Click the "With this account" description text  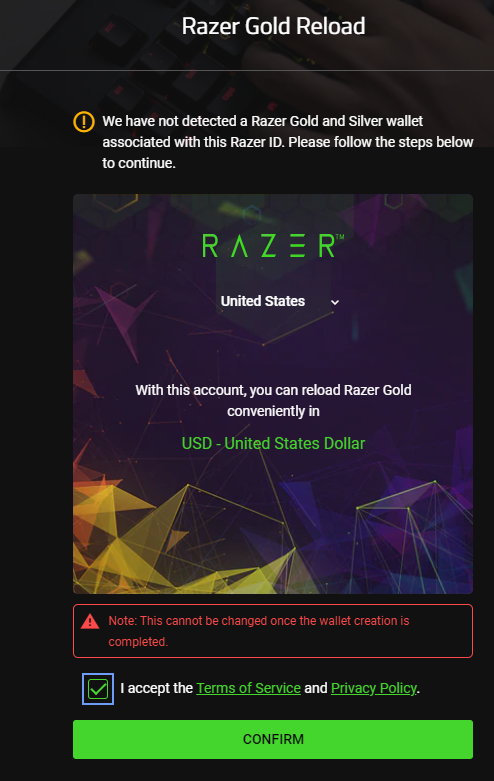point(273,400)
